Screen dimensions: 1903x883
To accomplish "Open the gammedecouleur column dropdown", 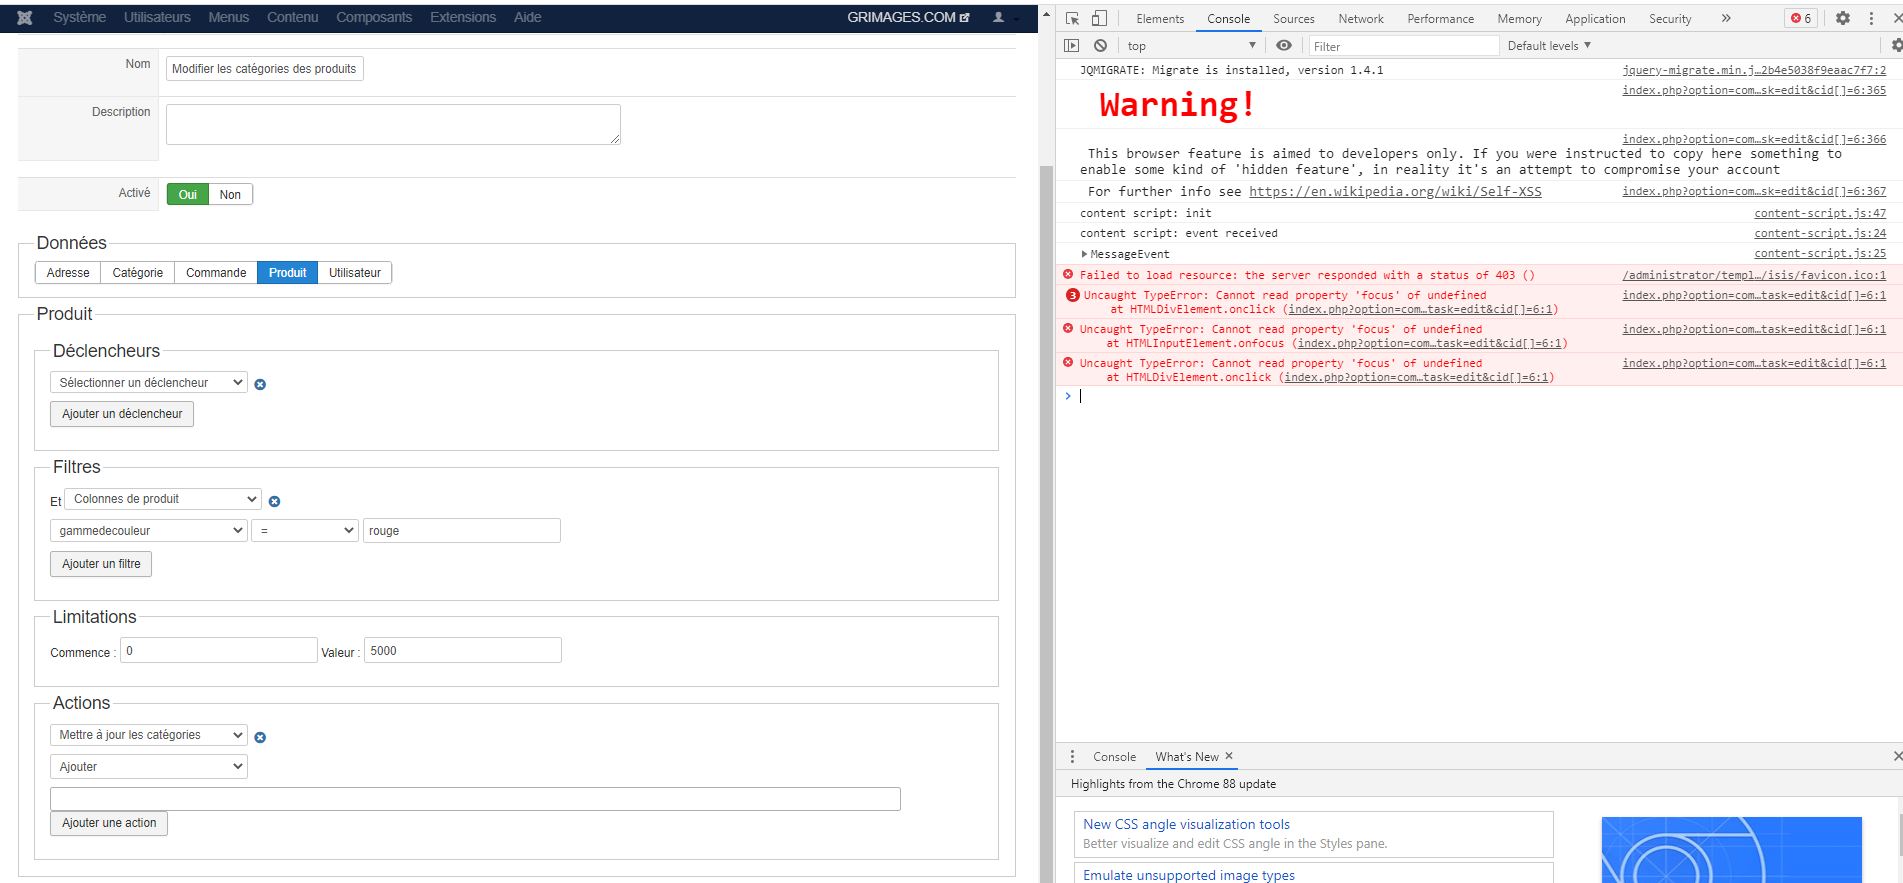I will click(x=148, y=531).
